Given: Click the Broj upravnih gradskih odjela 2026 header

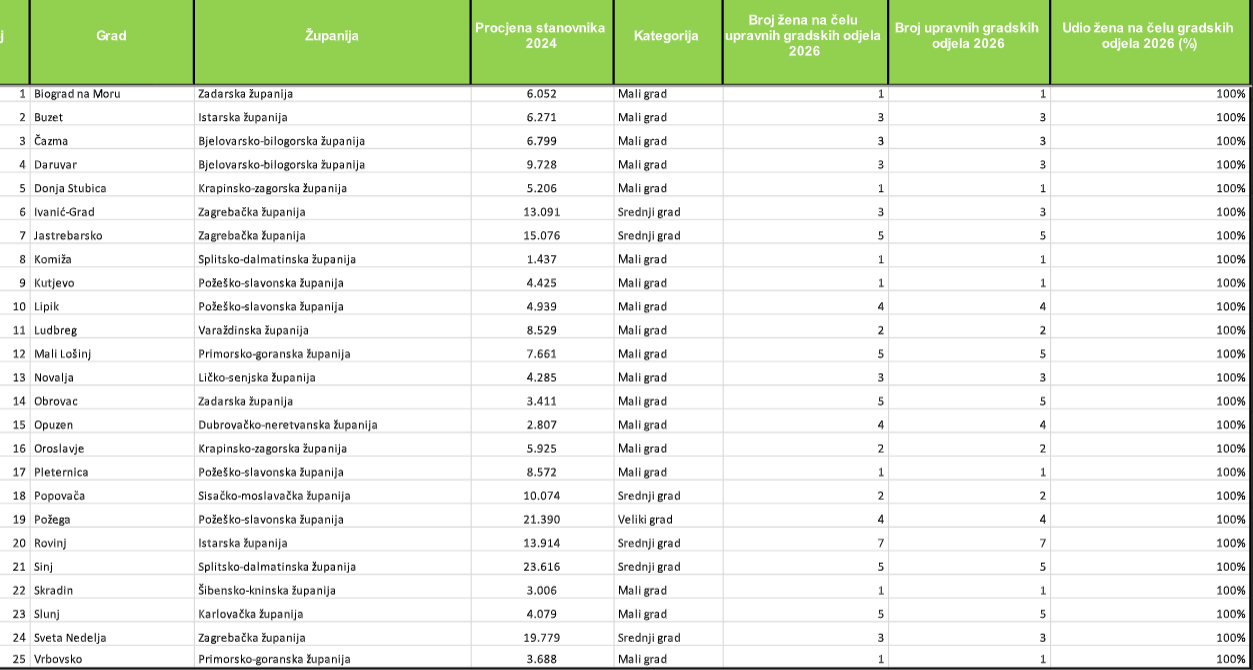Looking at the screenshot, I should [x=967, y=36].
